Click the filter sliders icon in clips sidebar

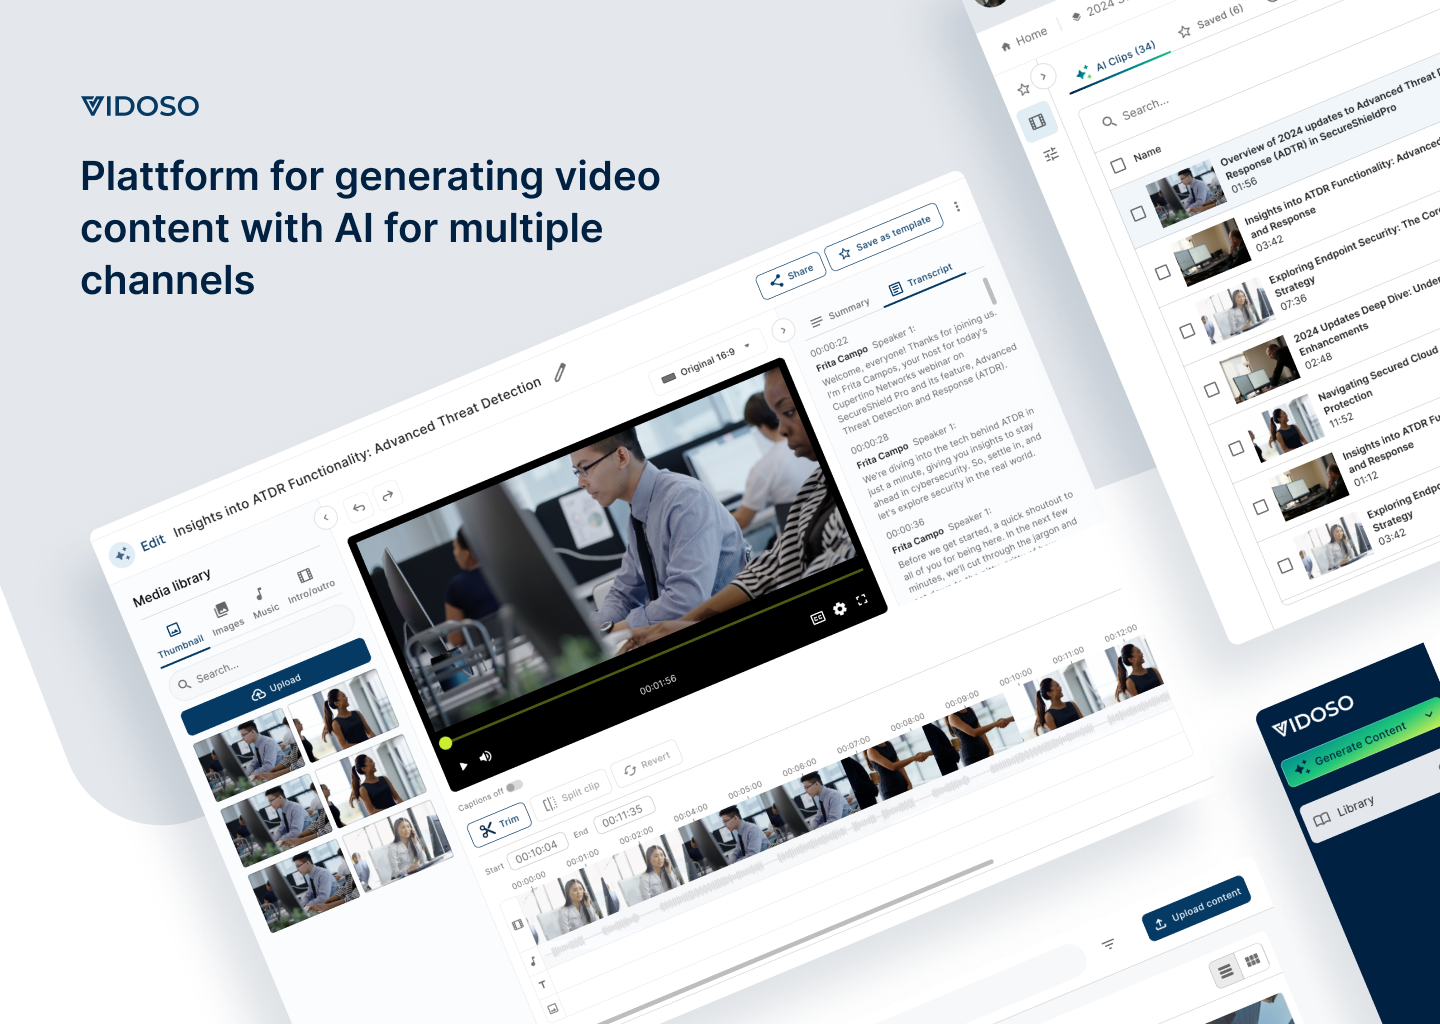pyautogui.click(x=1051, y=155)
